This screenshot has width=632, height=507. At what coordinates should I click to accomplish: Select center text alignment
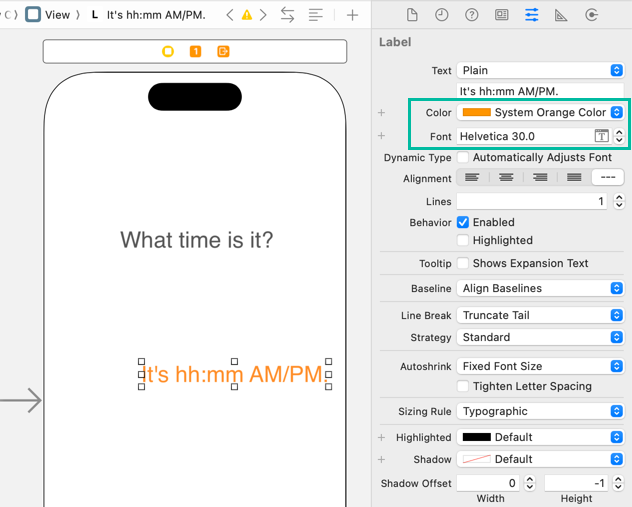click(507, 178)
